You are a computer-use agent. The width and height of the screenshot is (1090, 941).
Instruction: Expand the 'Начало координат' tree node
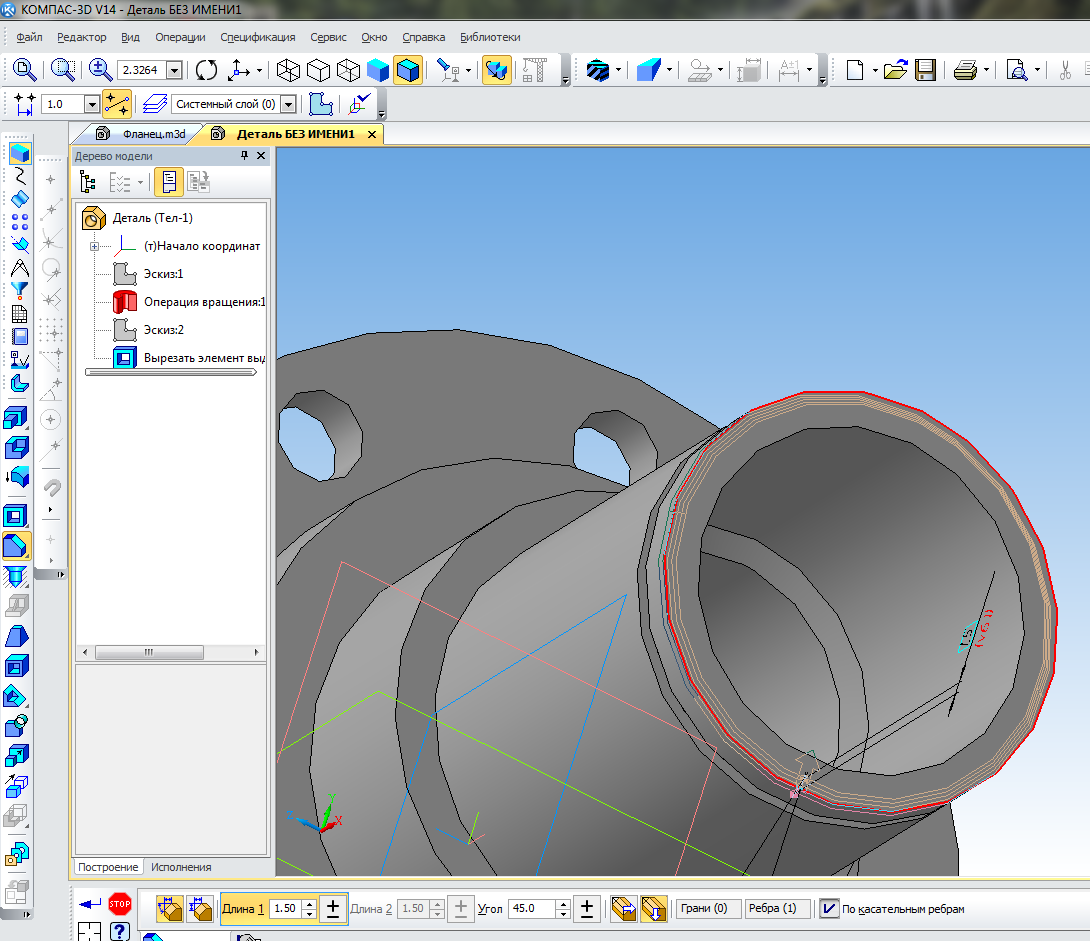point(95,246)
